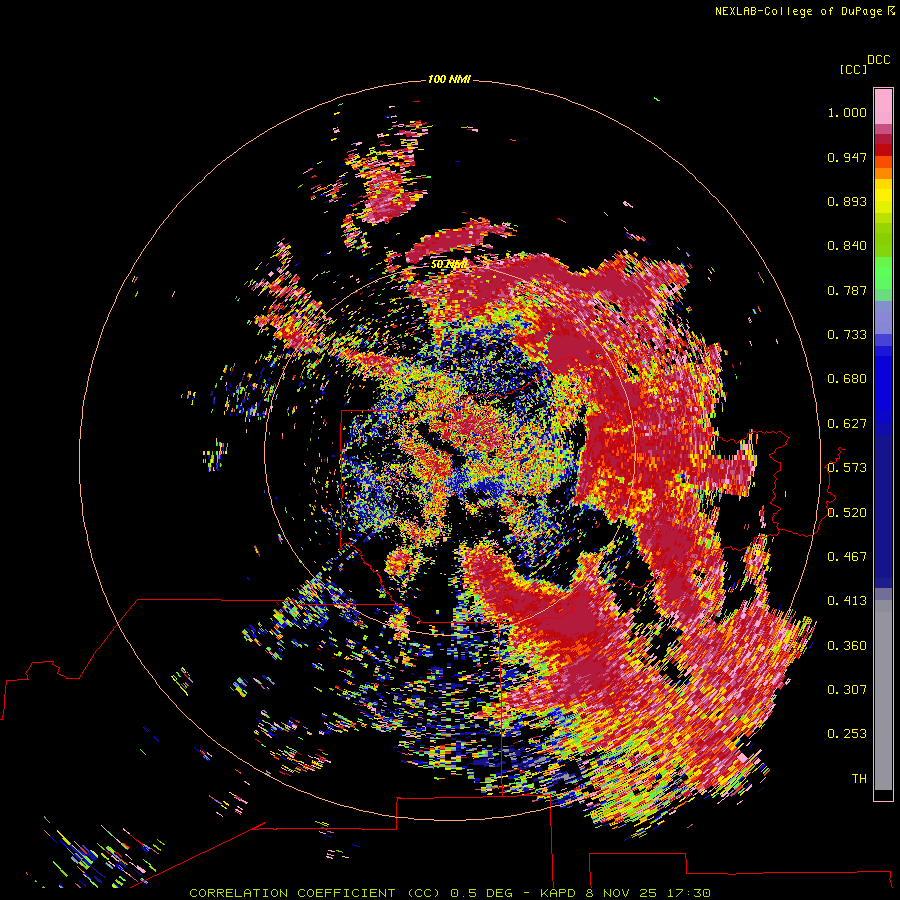The height and width of the screenshot is (900, 900).
Task: Click the TH threshold label
Action: tap(859, 779)
